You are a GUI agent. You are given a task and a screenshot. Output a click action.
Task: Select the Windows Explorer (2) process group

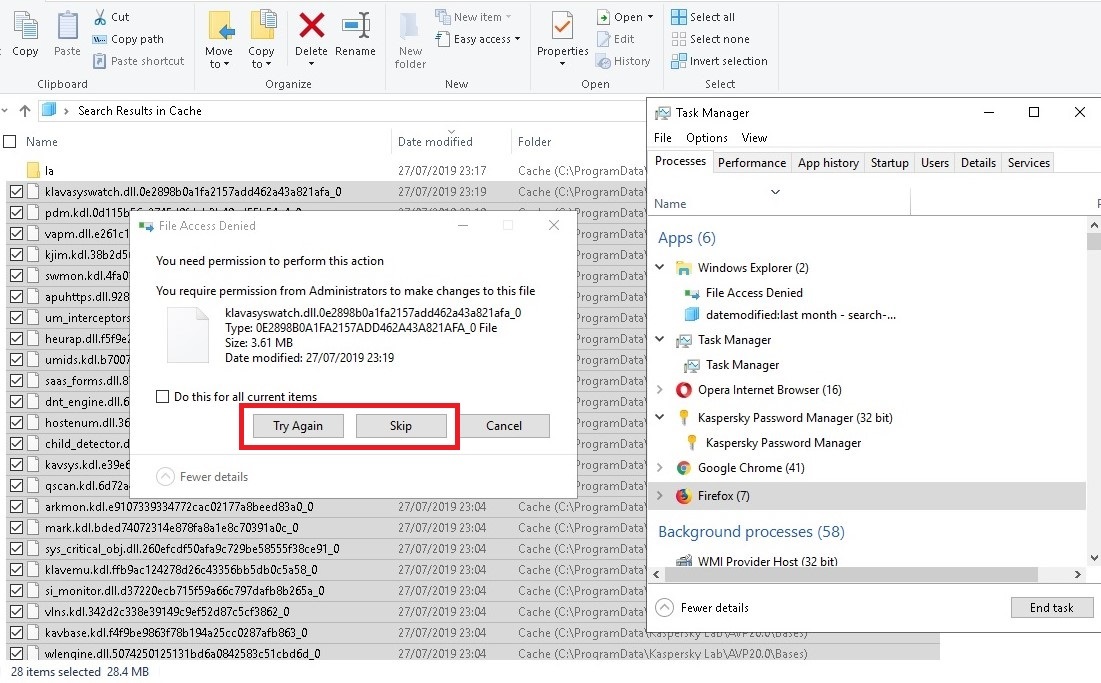point(753,267)
